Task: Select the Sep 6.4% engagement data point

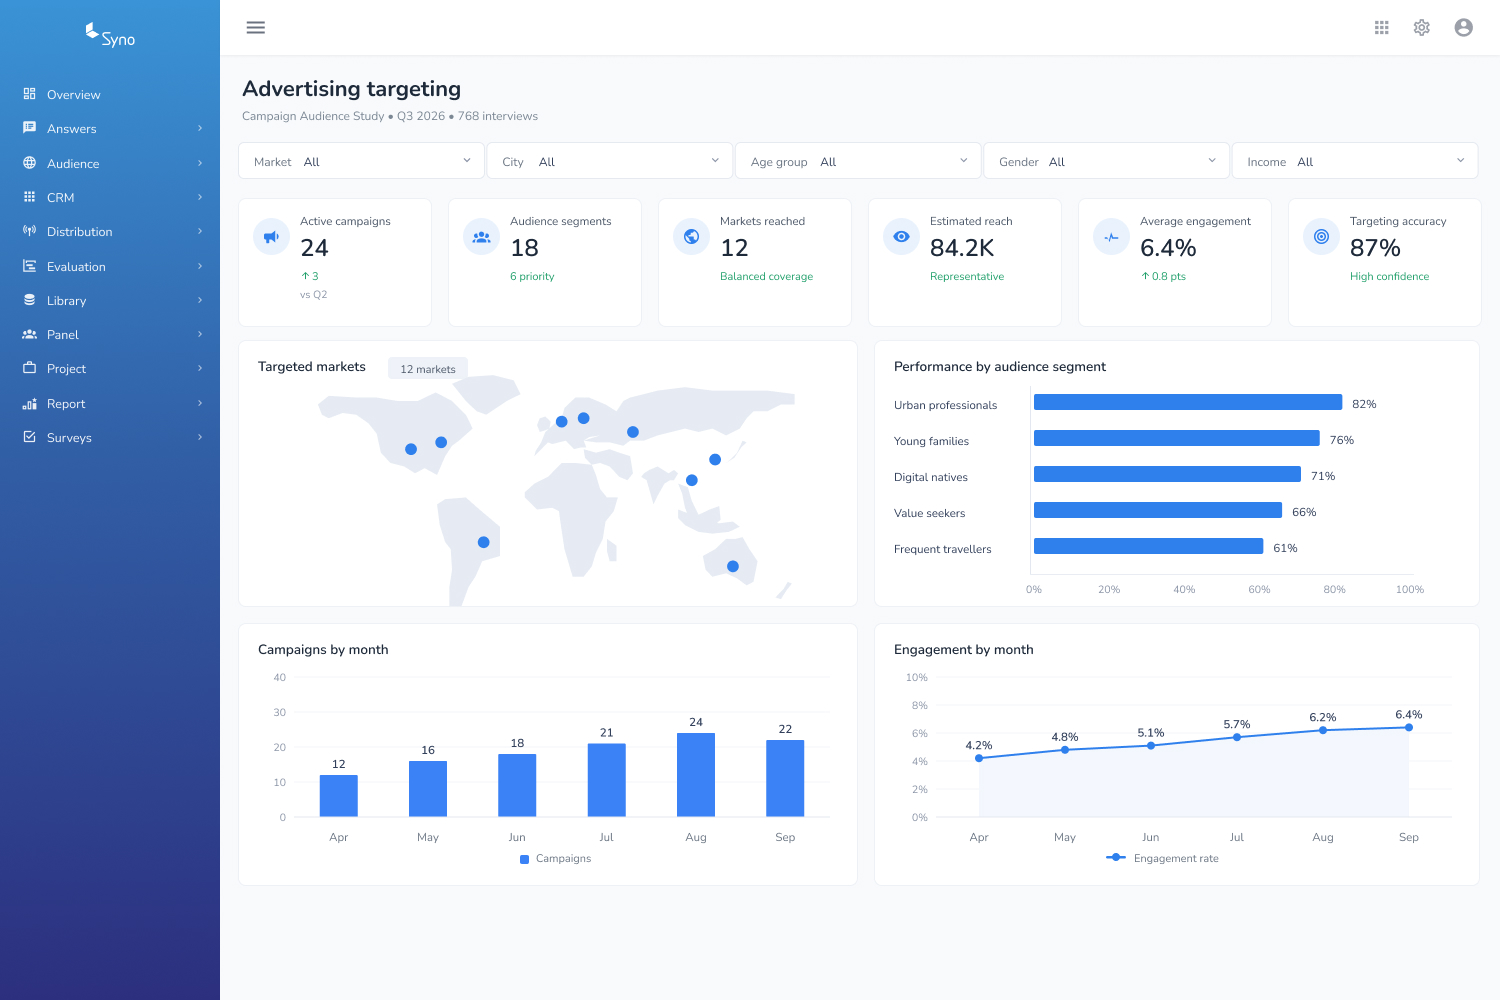Action: 1409,727
